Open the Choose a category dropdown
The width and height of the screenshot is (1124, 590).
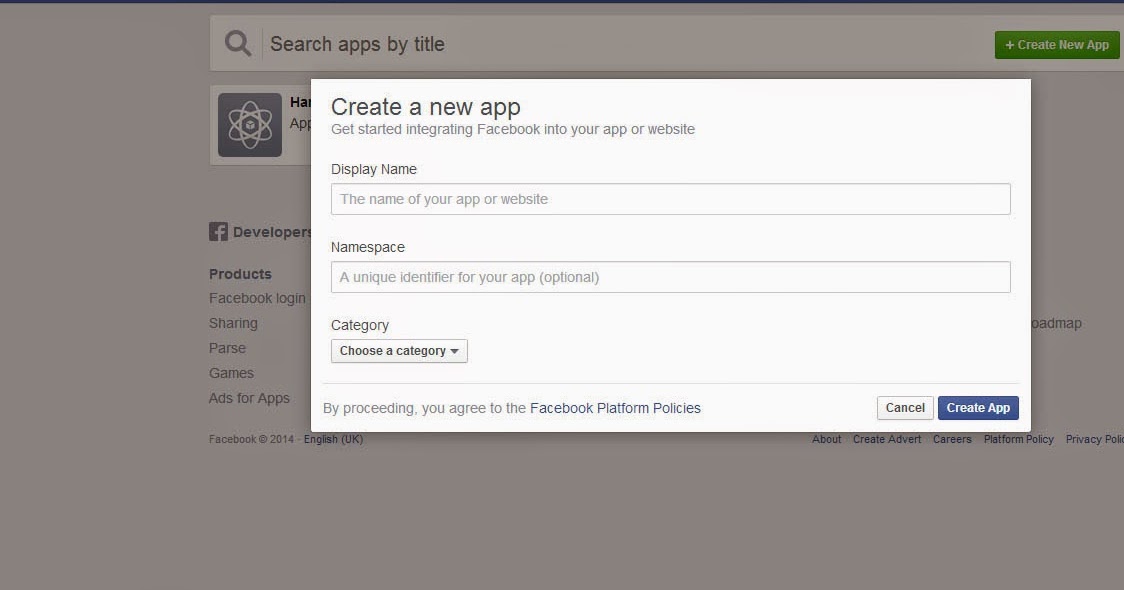[x=399, y=351]
